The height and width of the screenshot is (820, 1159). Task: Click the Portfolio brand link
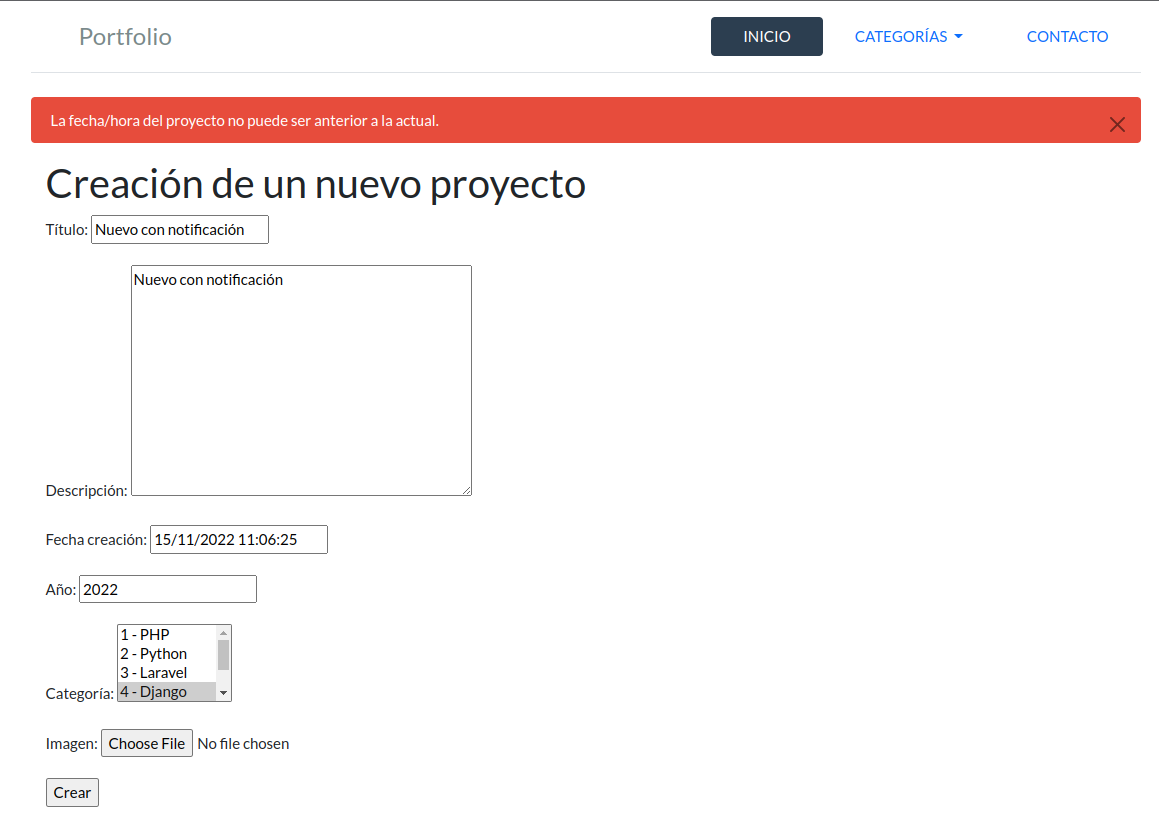(x=125, y=37)
